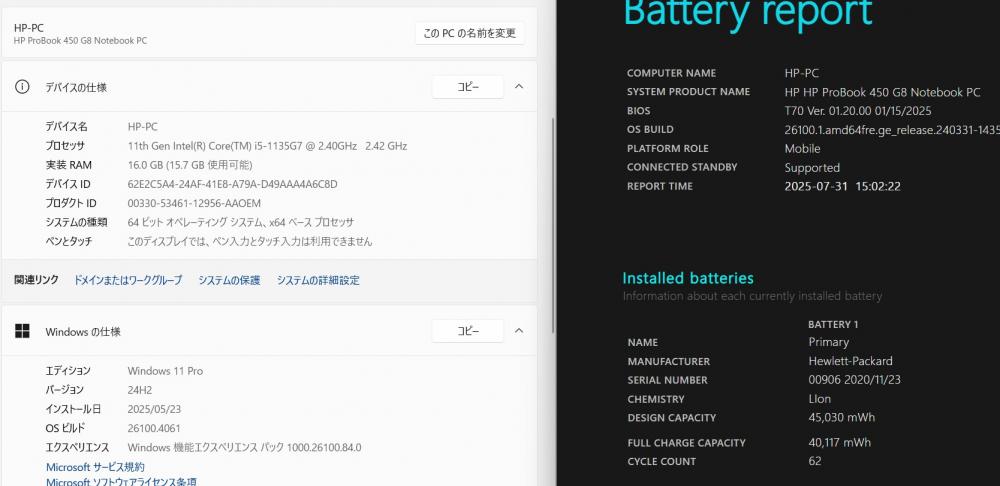Click the BATTERY 1 column header
The image size is (1000, 486).
(833, 325)
